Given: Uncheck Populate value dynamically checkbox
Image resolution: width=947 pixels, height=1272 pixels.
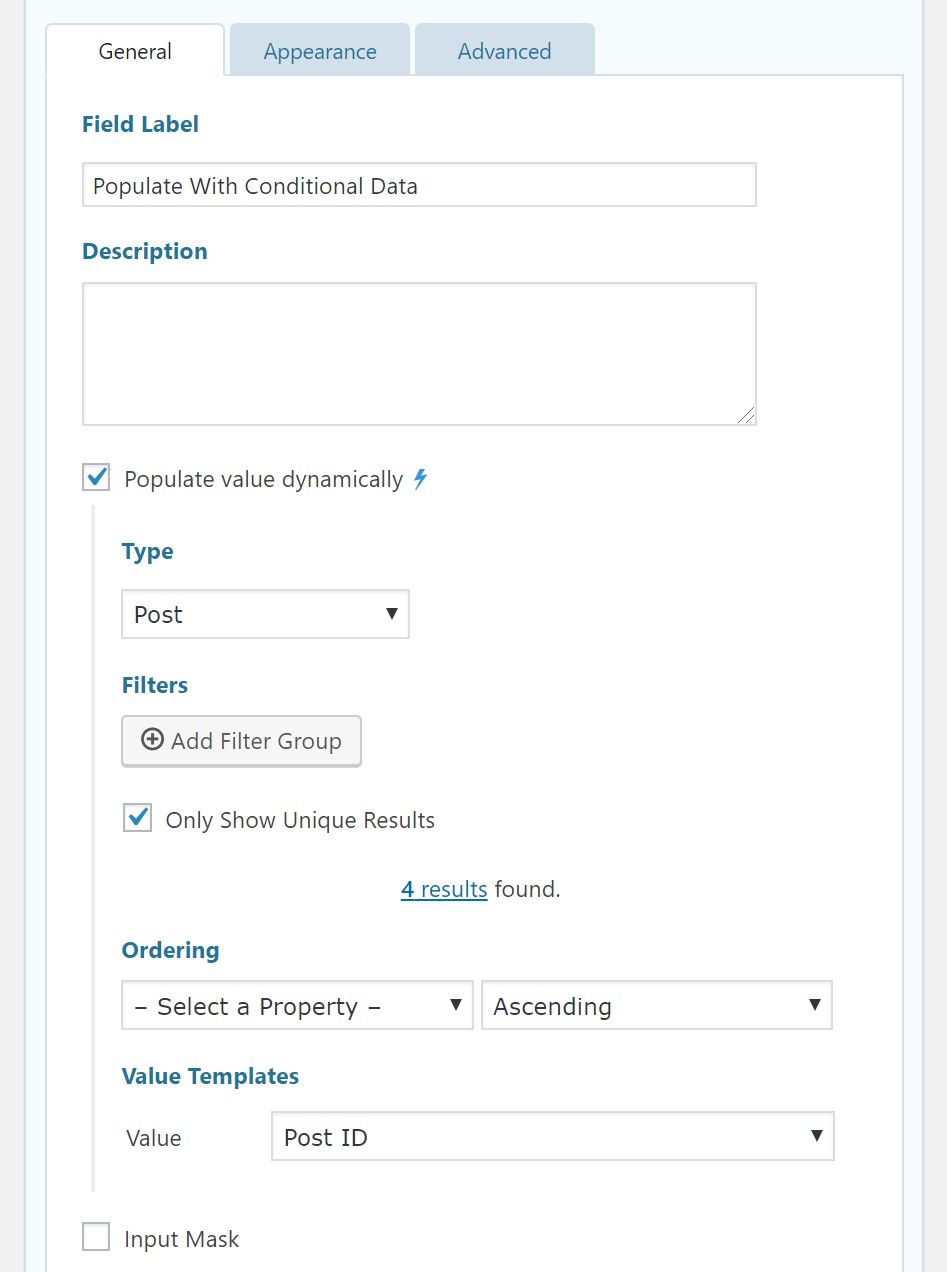Looking at the screenshot, I should (x=97, y=478).
